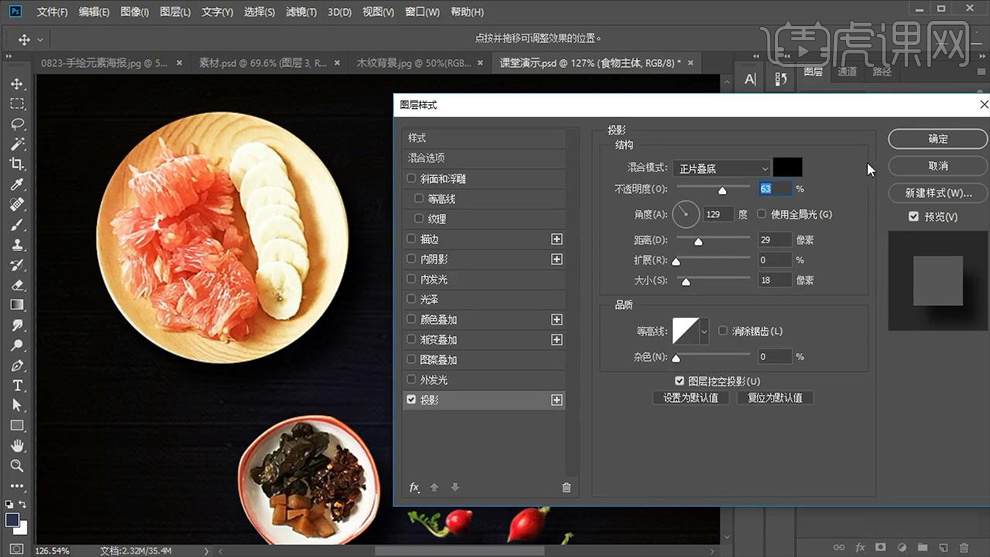
Task: Enable the 使用全局光 checkbox
Action: (762, 214)
